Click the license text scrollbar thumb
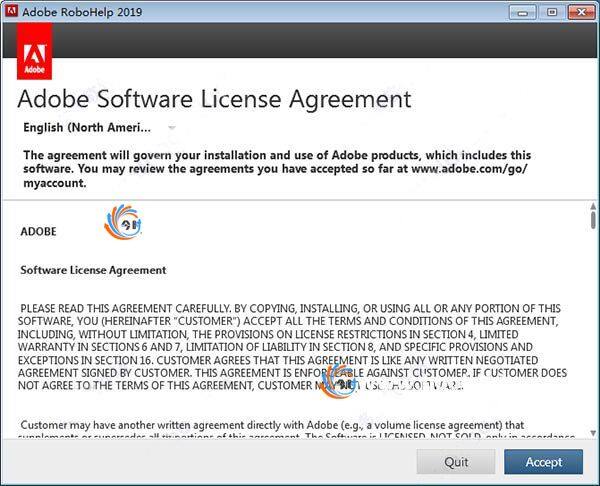The image size is (600, 486). [x=593, y=220]
